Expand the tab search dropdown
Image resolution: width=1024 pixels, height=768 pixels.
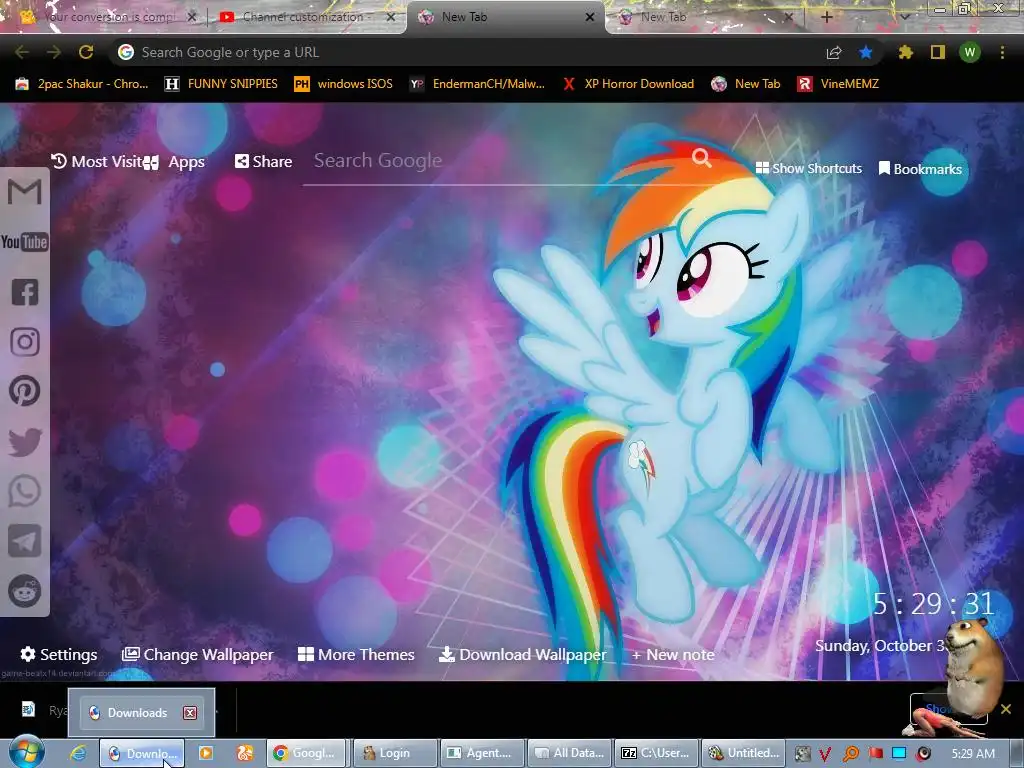[x=904, y=17]
